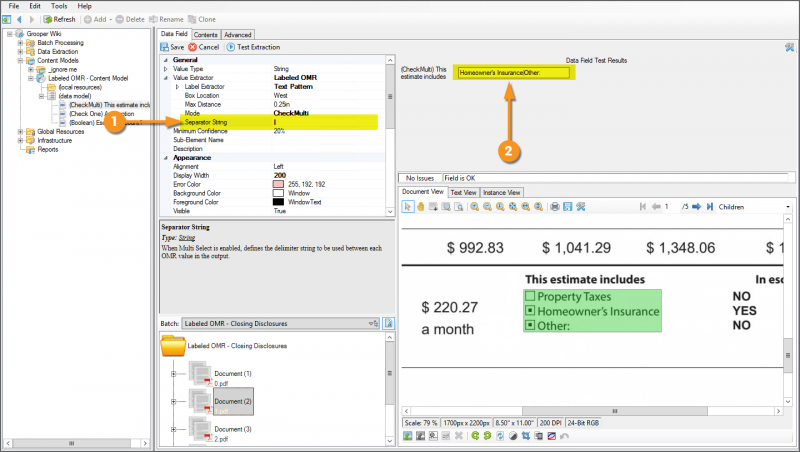Open the Children dropdown in viewer toolbar
Viewport: 800px width, 452px height.
click(x=788, y=207)
